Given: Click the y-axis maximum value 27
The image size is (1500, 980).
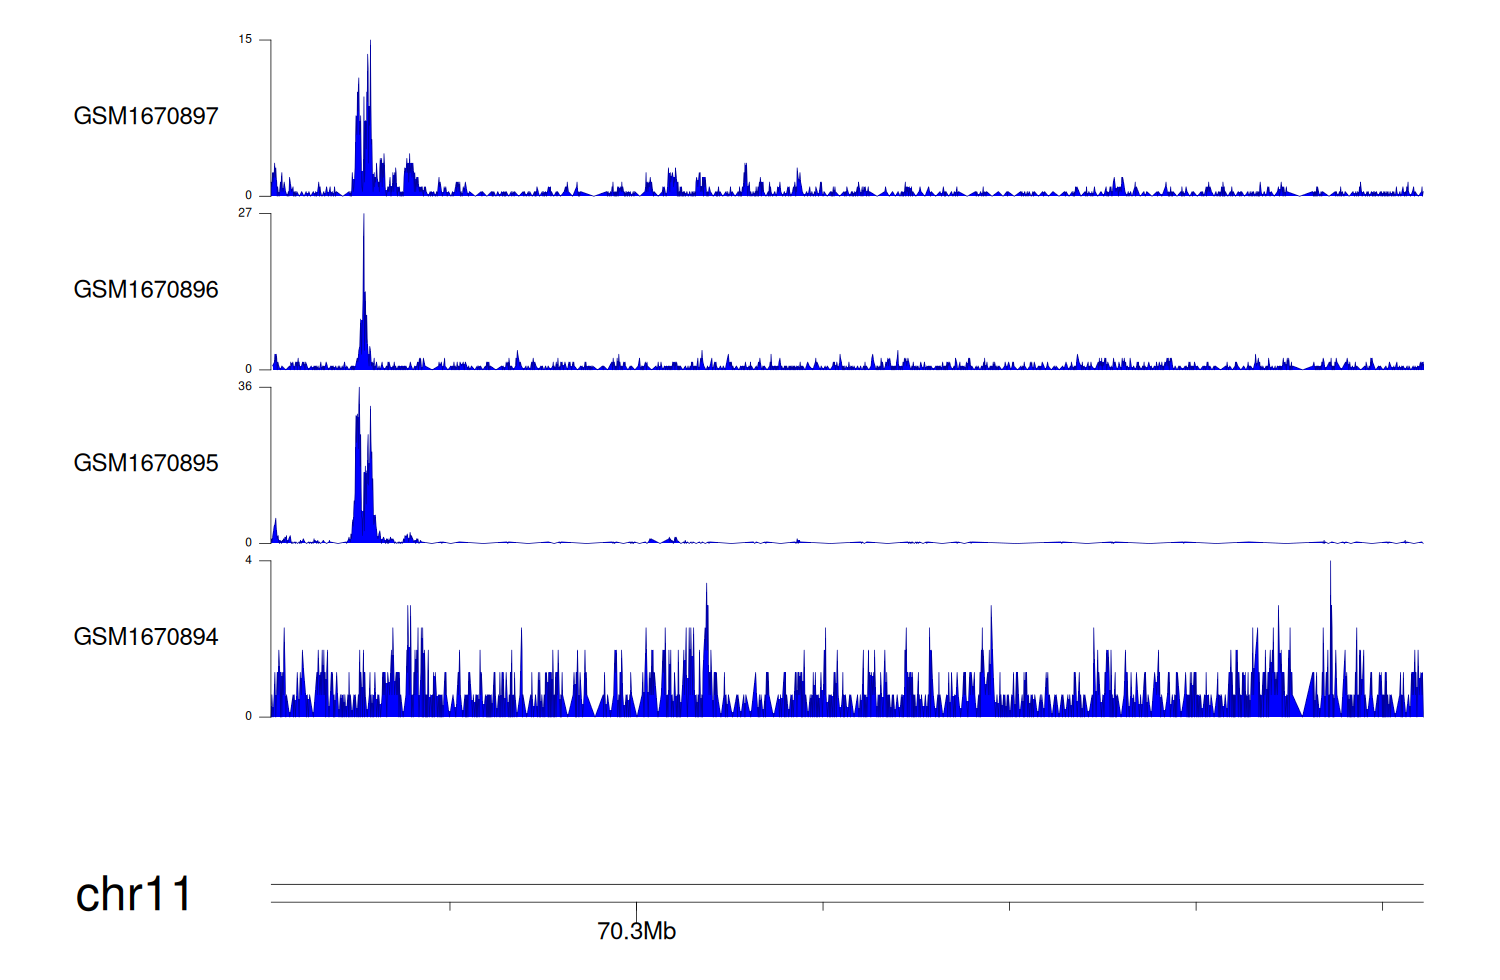Looking at the screenshot, I should (245, 213).
